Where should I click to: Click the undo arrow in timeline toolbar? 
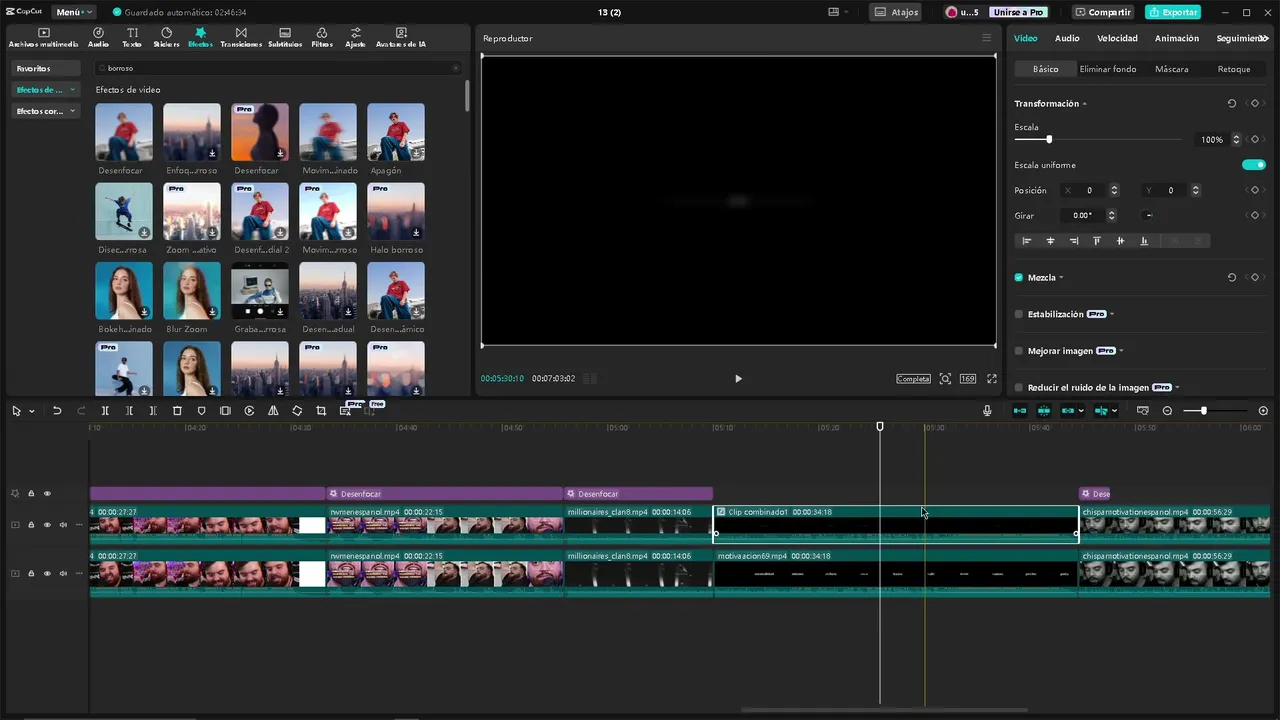click(57, 411)
